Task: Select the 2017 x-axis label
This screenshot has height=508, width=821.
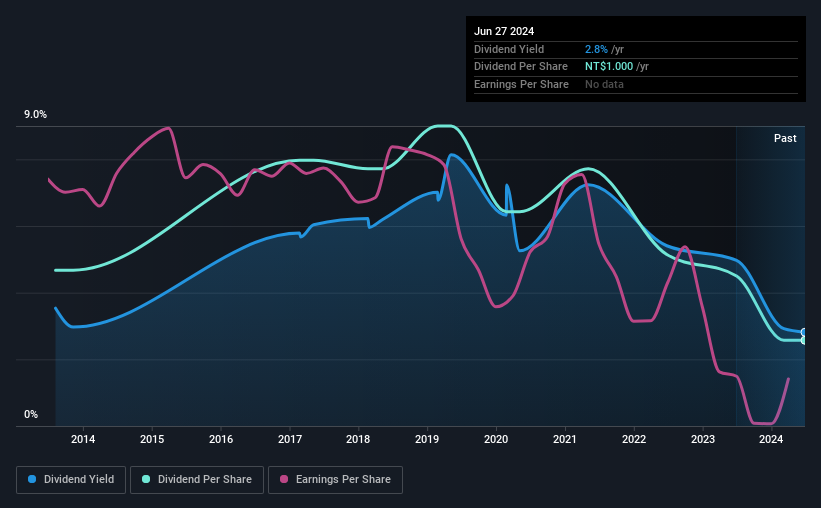Action: coord(290,439)
